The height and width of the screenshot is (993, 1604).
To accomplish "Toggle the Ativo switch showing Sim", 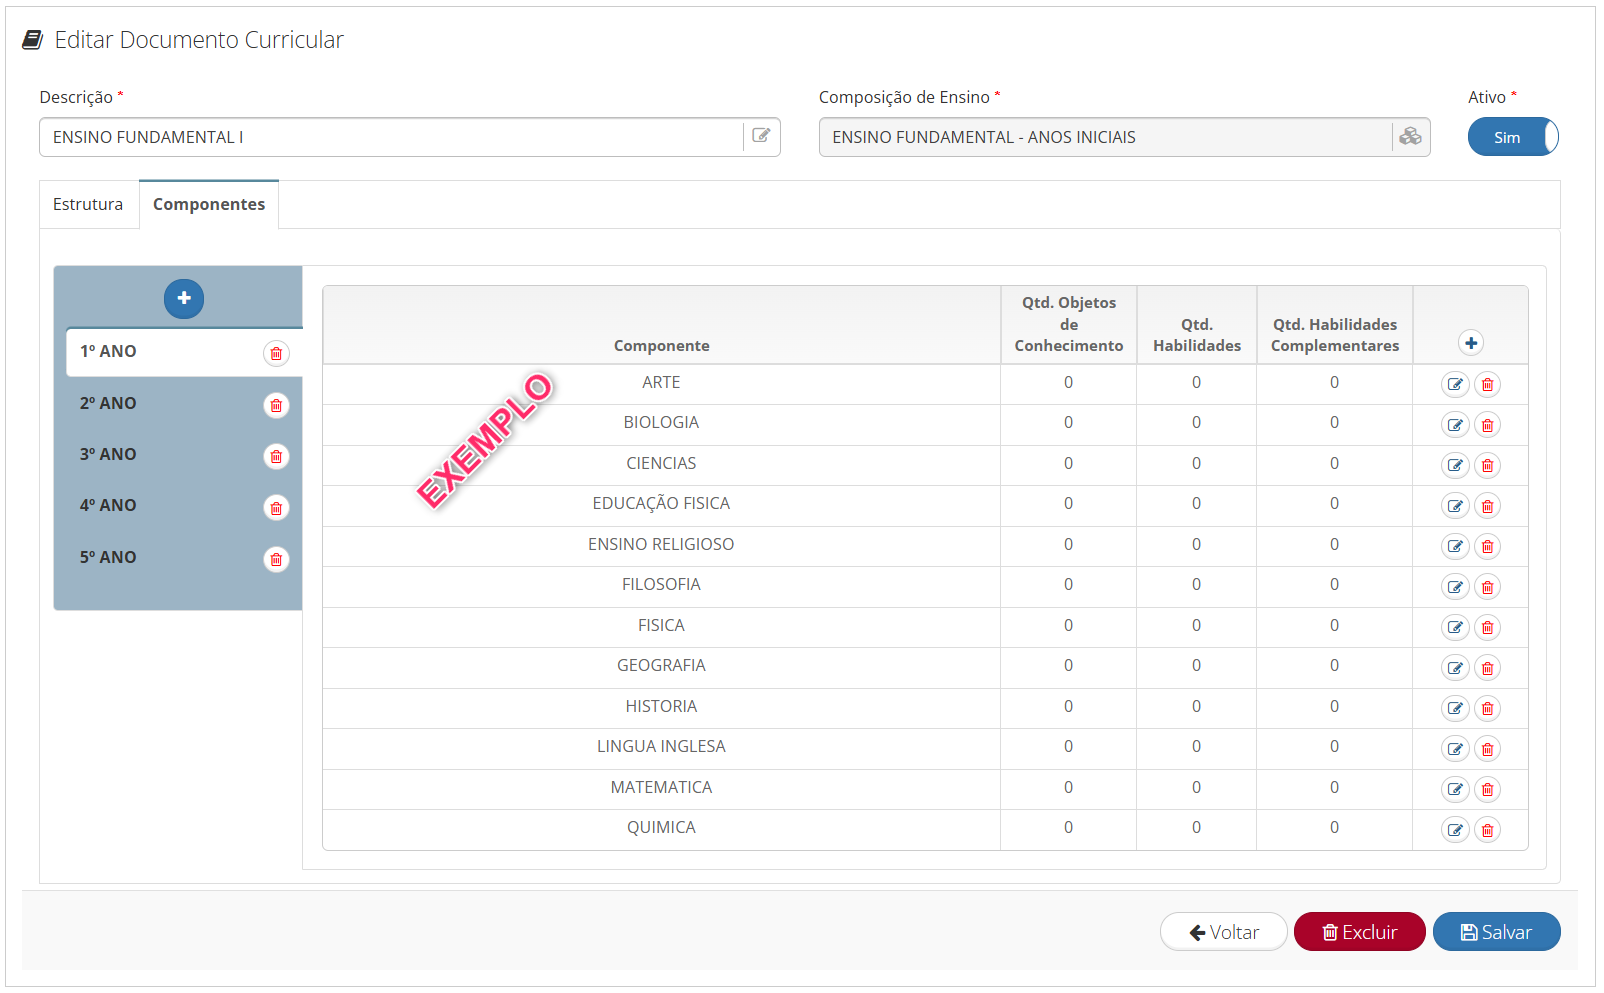I will (x=1512, y=137).
